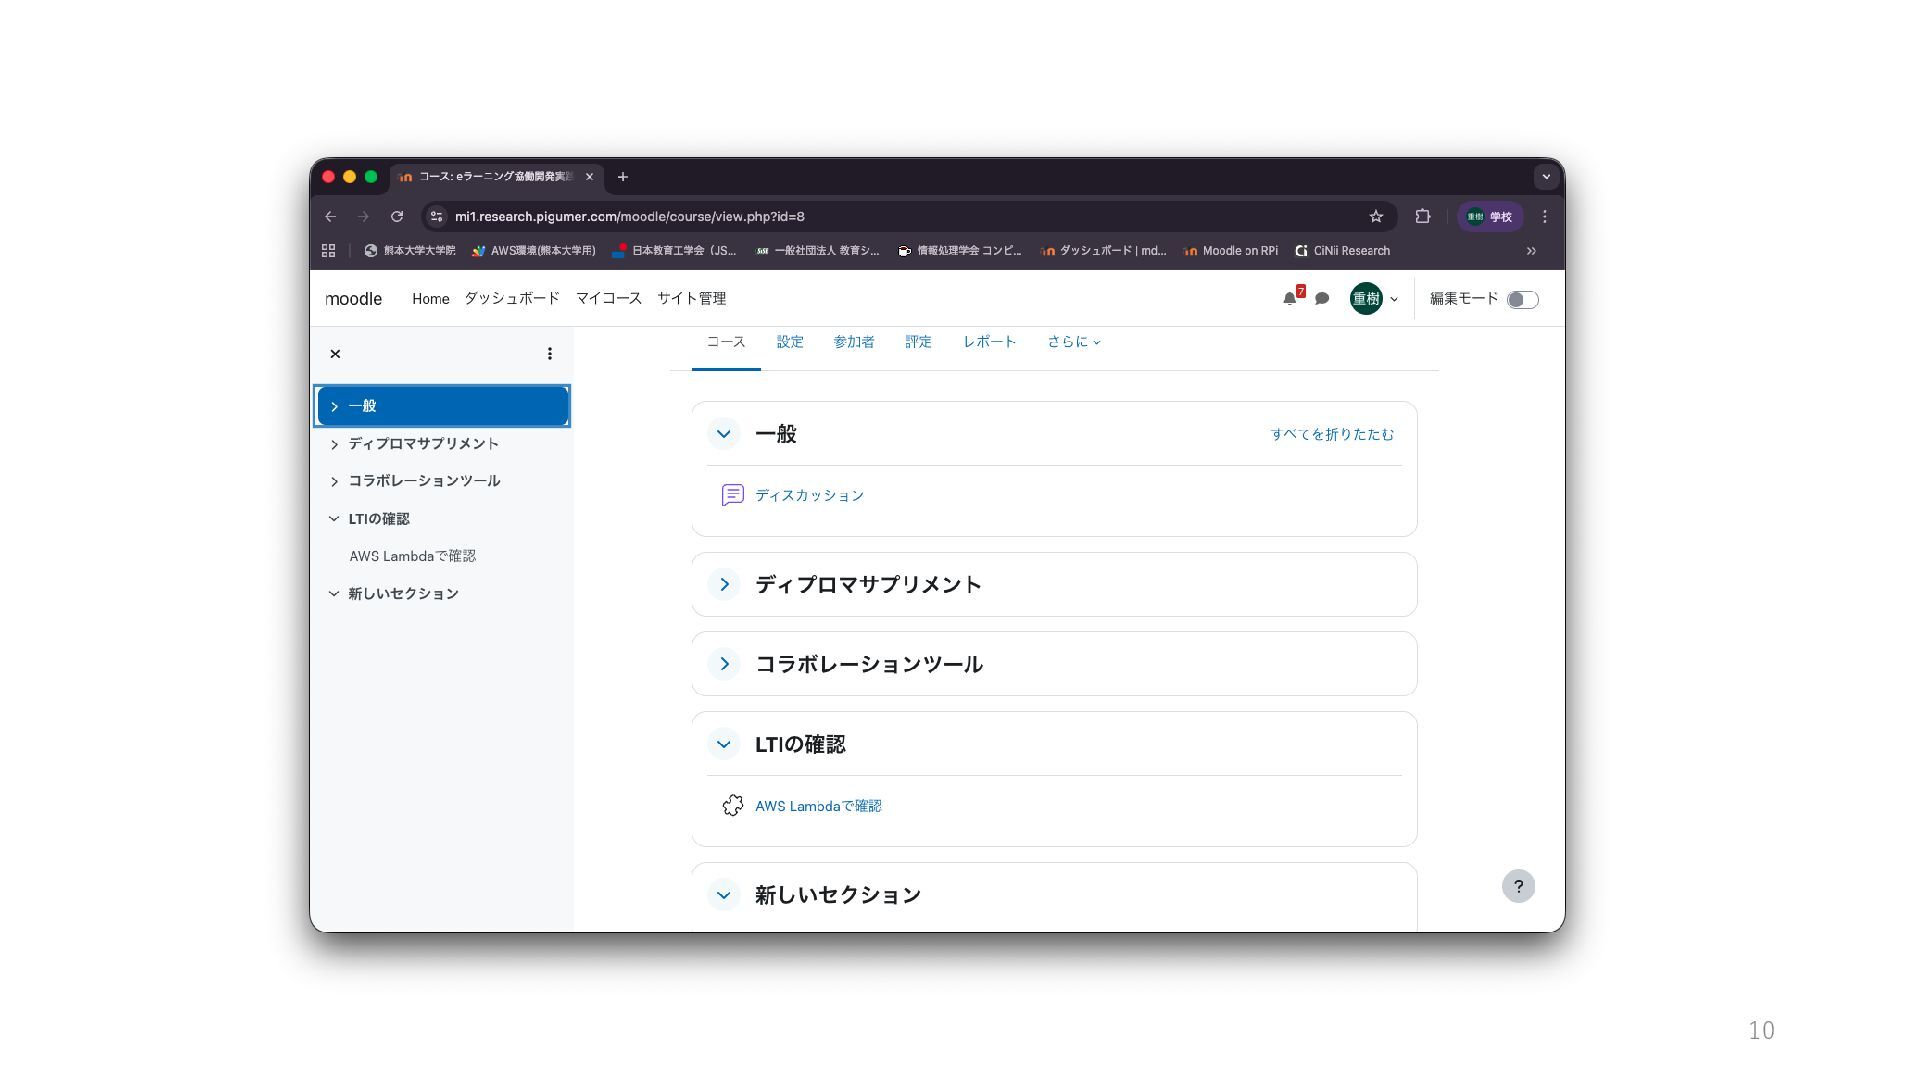1920x1080 pixels.
Task: Open course index options kebab menu
Action: [x=549, y=354]
